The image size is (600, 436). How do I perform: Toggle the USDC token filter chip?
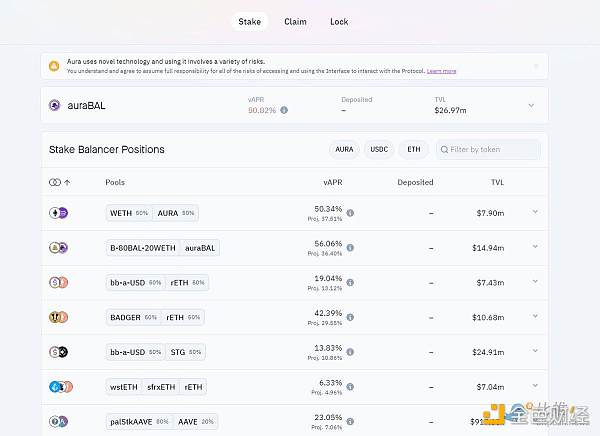click(x=379, y=150)
